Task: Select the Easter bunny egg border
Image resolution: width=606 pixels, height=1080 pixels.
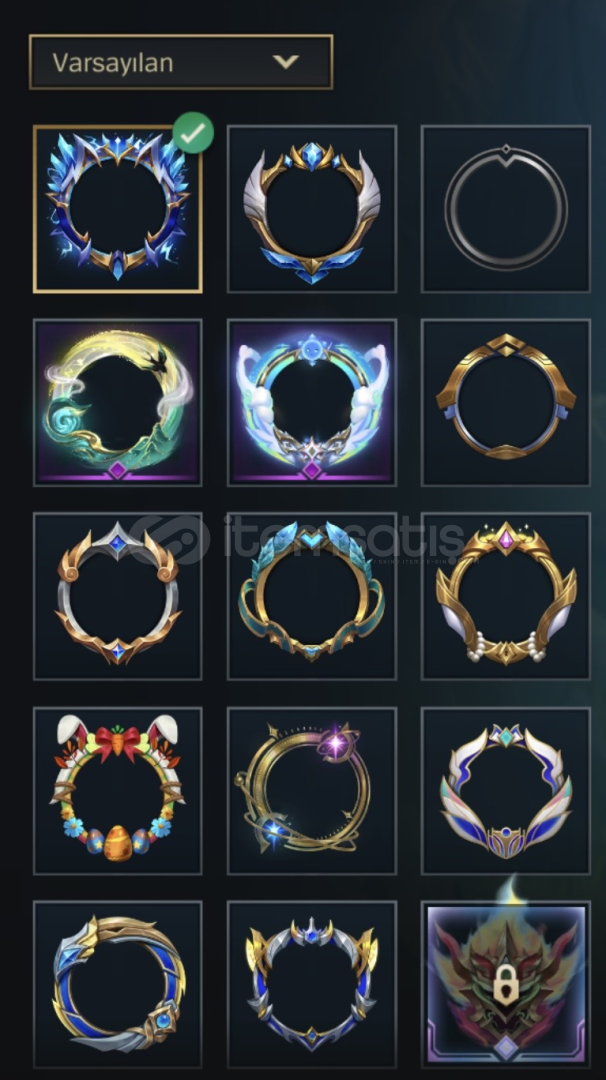Action: [118, 791]
